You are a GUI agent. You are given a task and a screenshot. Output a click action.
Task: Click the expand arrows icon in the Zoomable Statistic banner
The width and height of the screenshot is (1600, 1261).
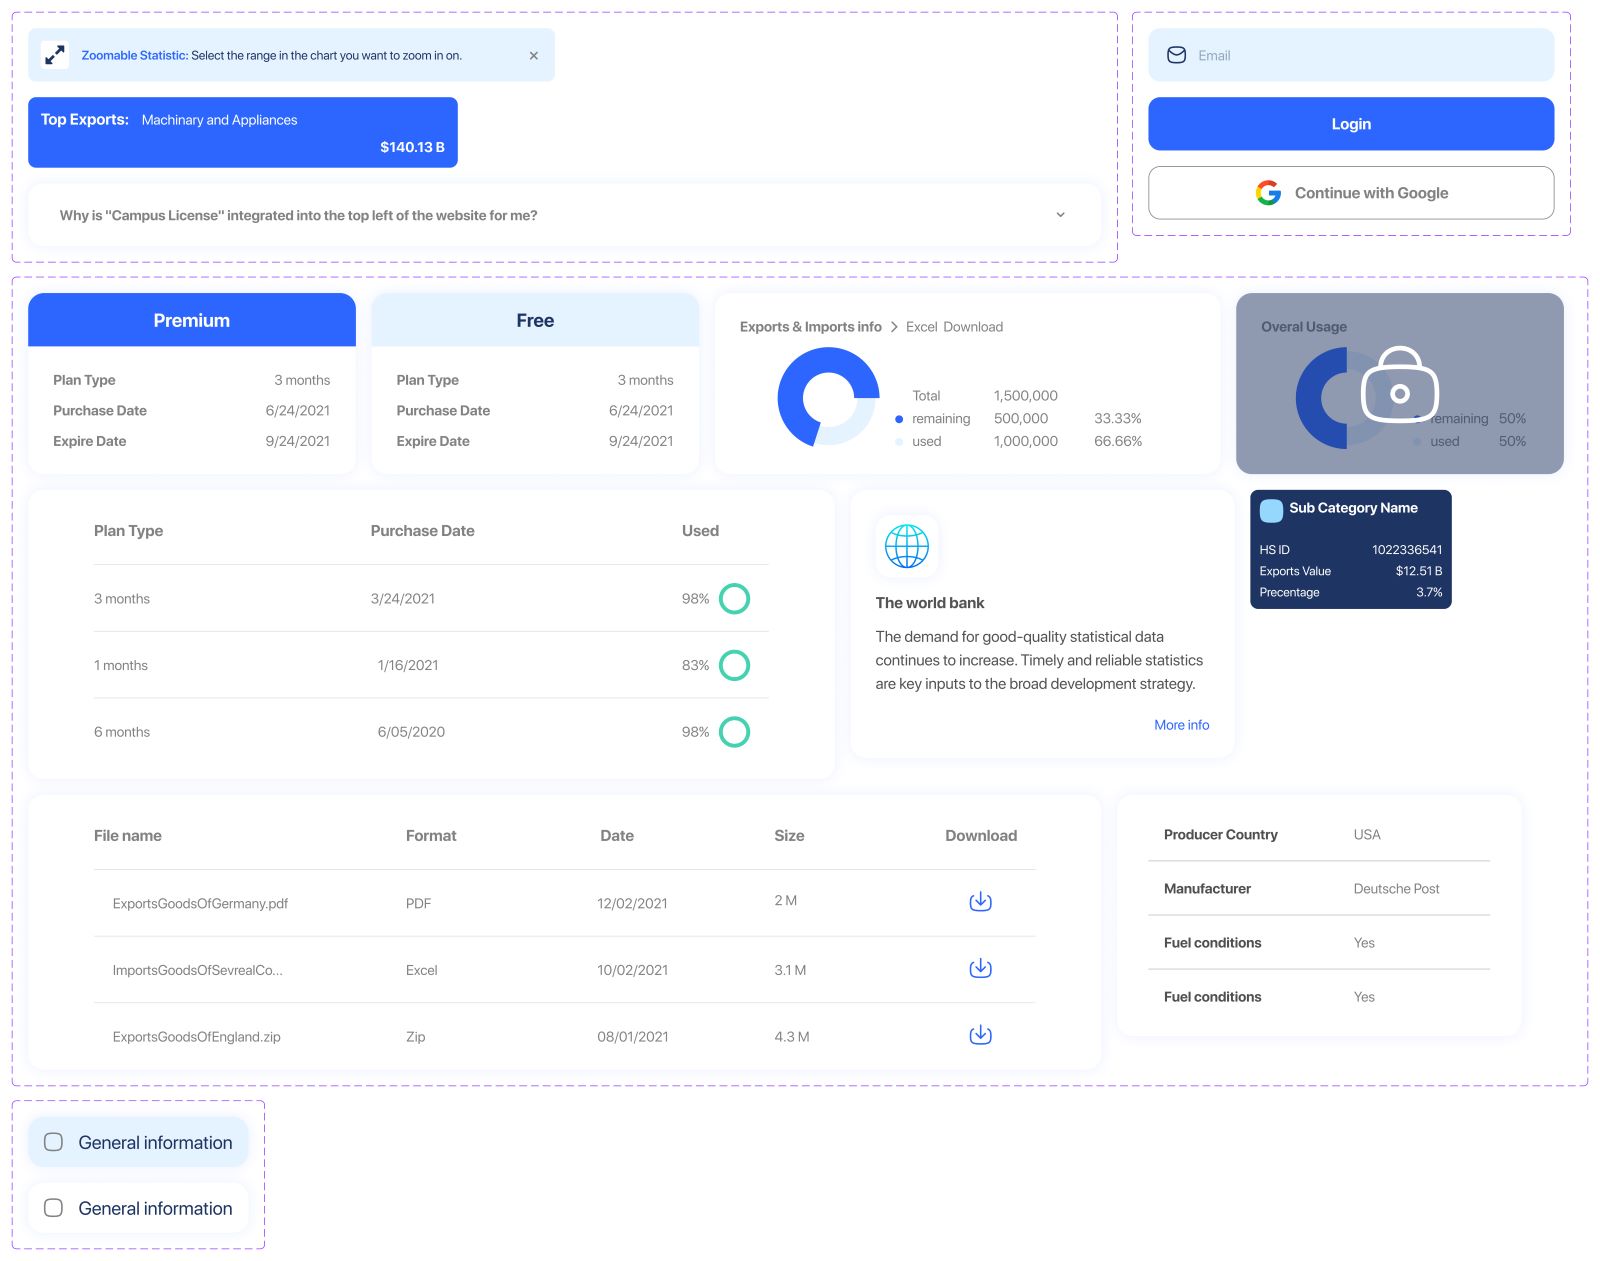click(x=55, y=56)
